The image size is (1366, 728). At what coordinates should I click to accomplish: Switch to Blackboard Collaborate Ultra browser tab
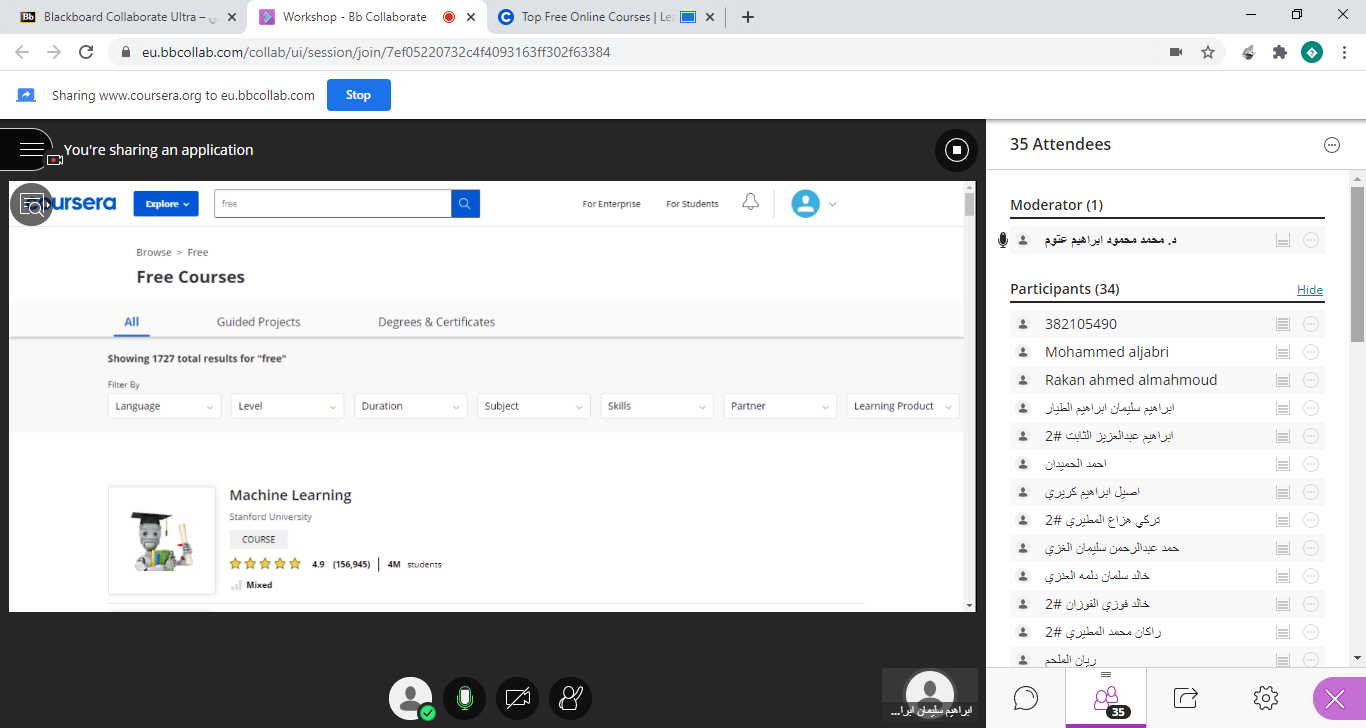pyautogui.click(x=126, y=17)
